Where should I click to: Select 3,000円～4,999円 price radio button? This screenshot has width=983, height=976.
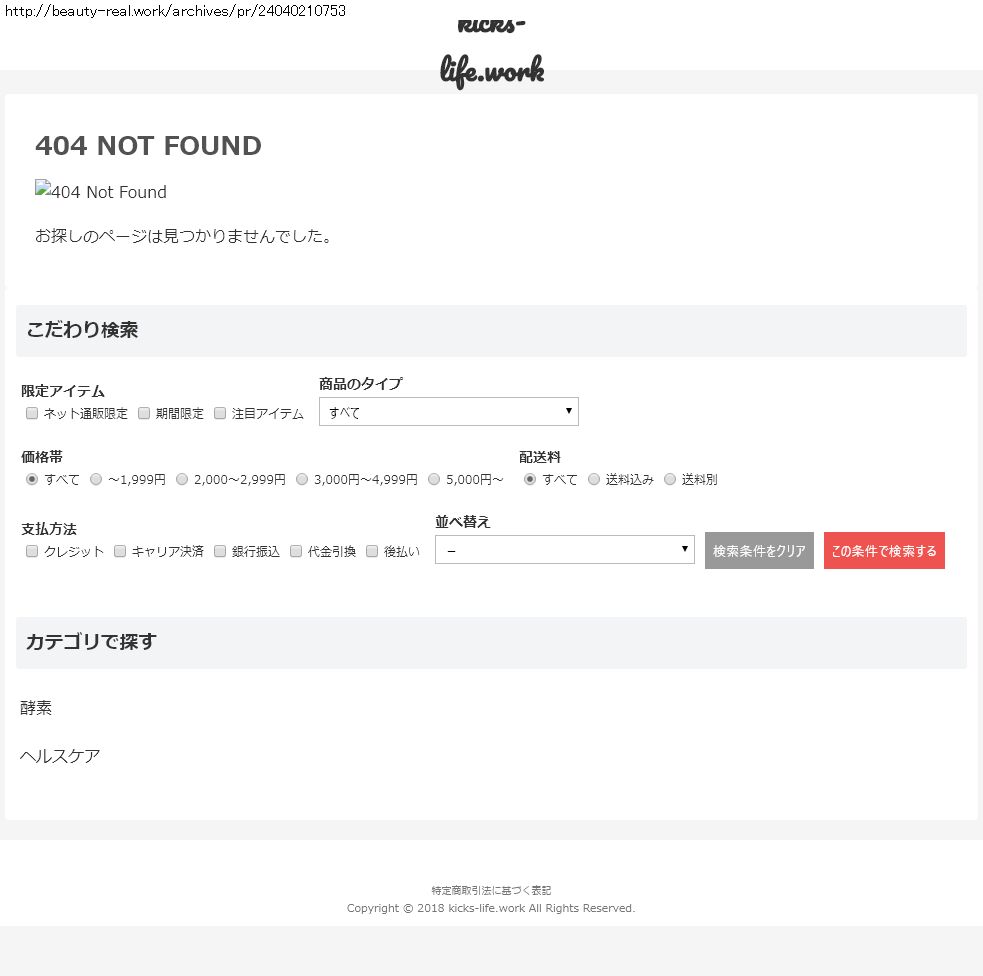pos(302,479)
